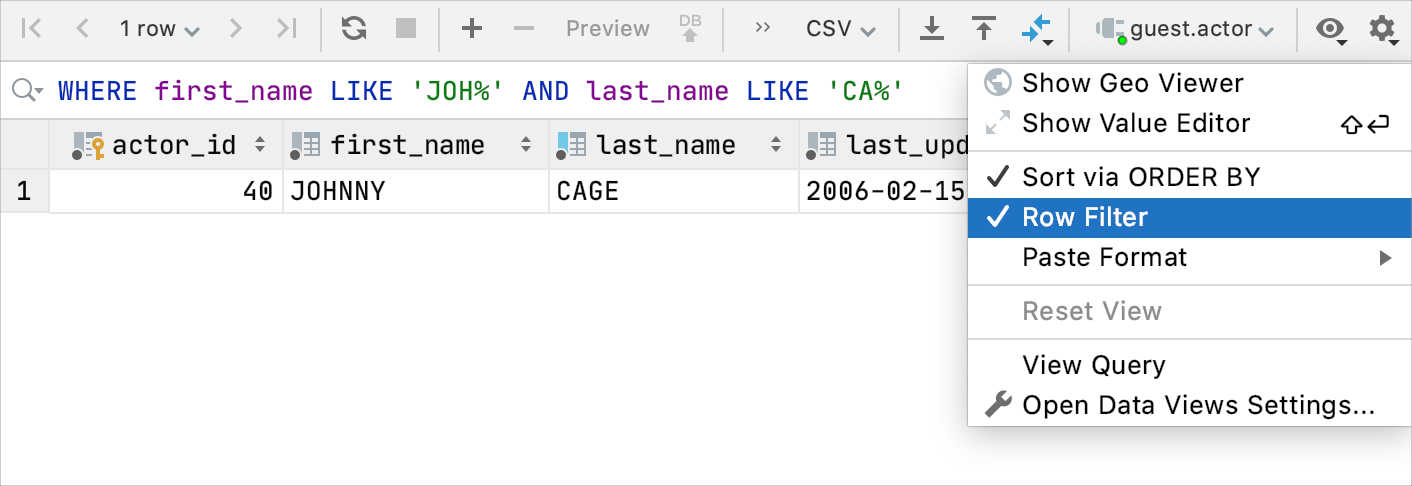
Task: Choose View Query from the menu
Action: click(1093, 365)
